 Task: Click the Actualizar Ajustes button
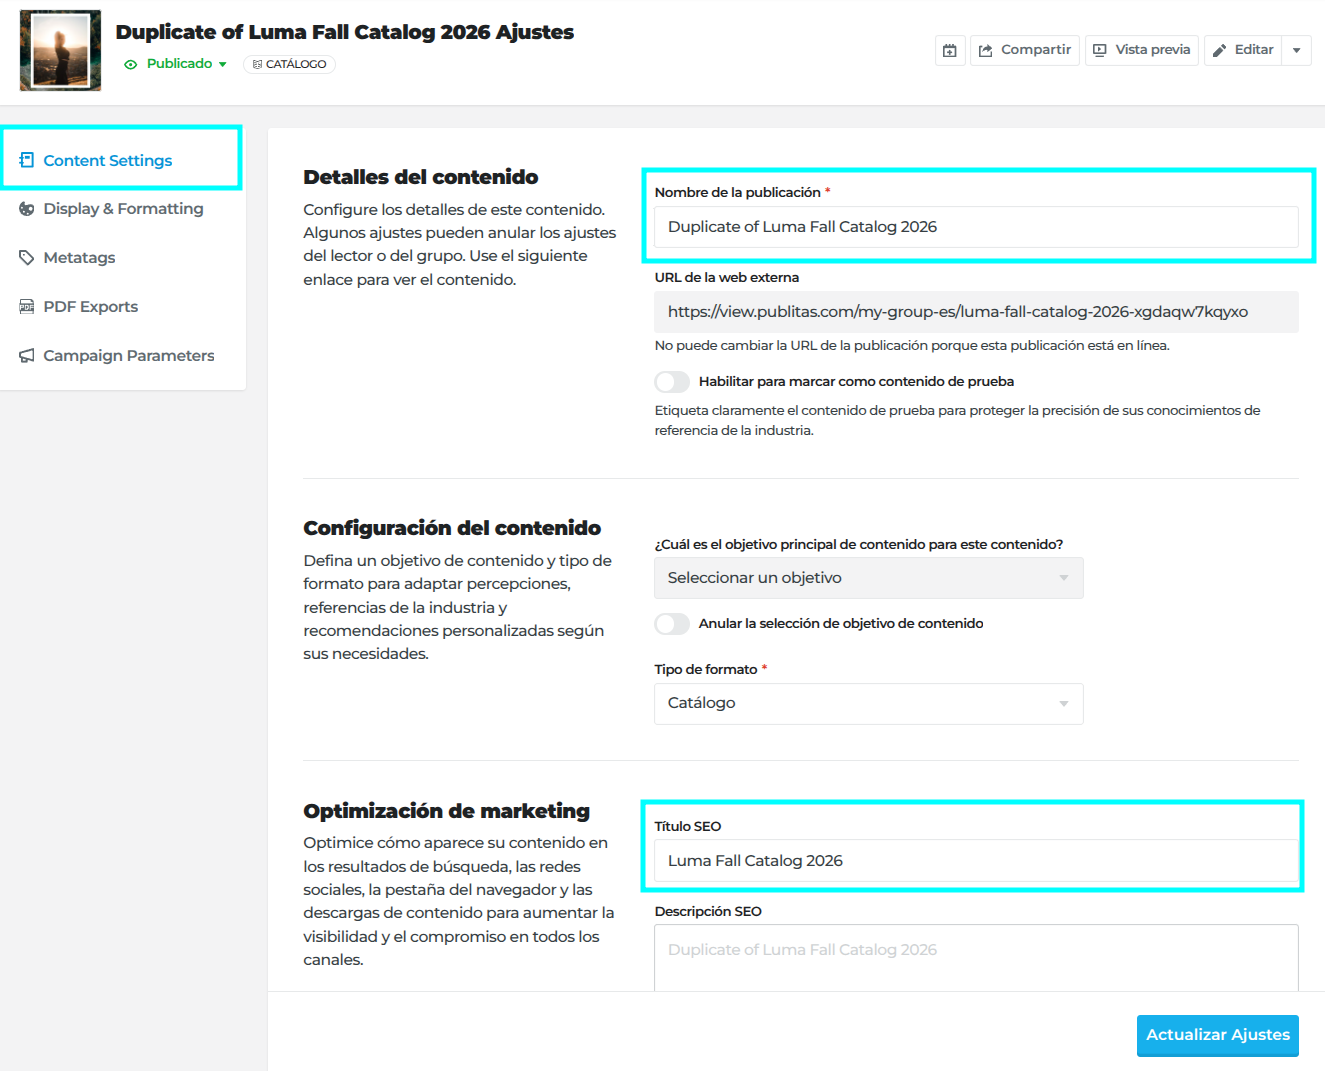coord(1217,1035)
